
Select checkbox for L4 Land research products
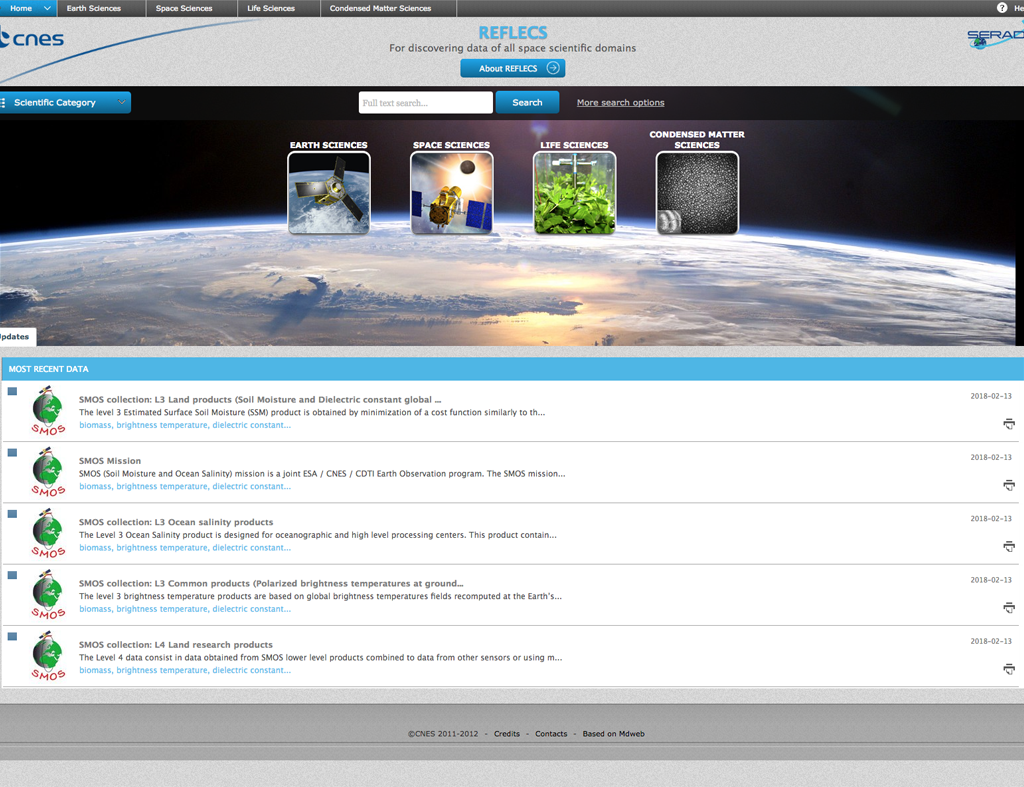point(12,636)
